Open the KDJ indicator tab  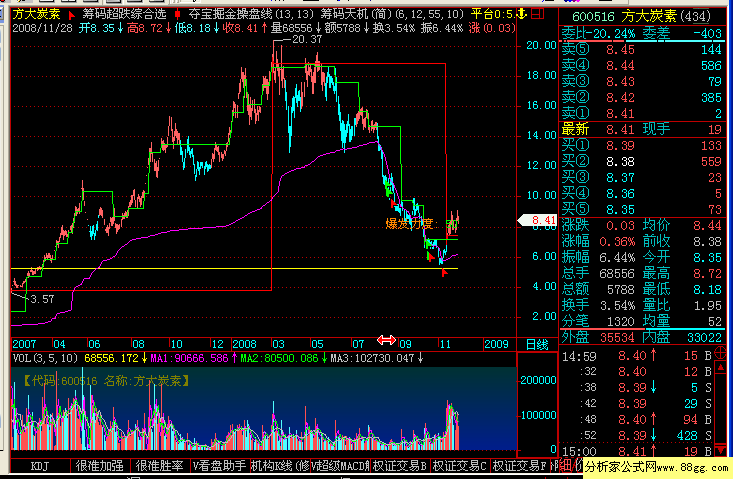pyautogui.click(x=40, y=466)
